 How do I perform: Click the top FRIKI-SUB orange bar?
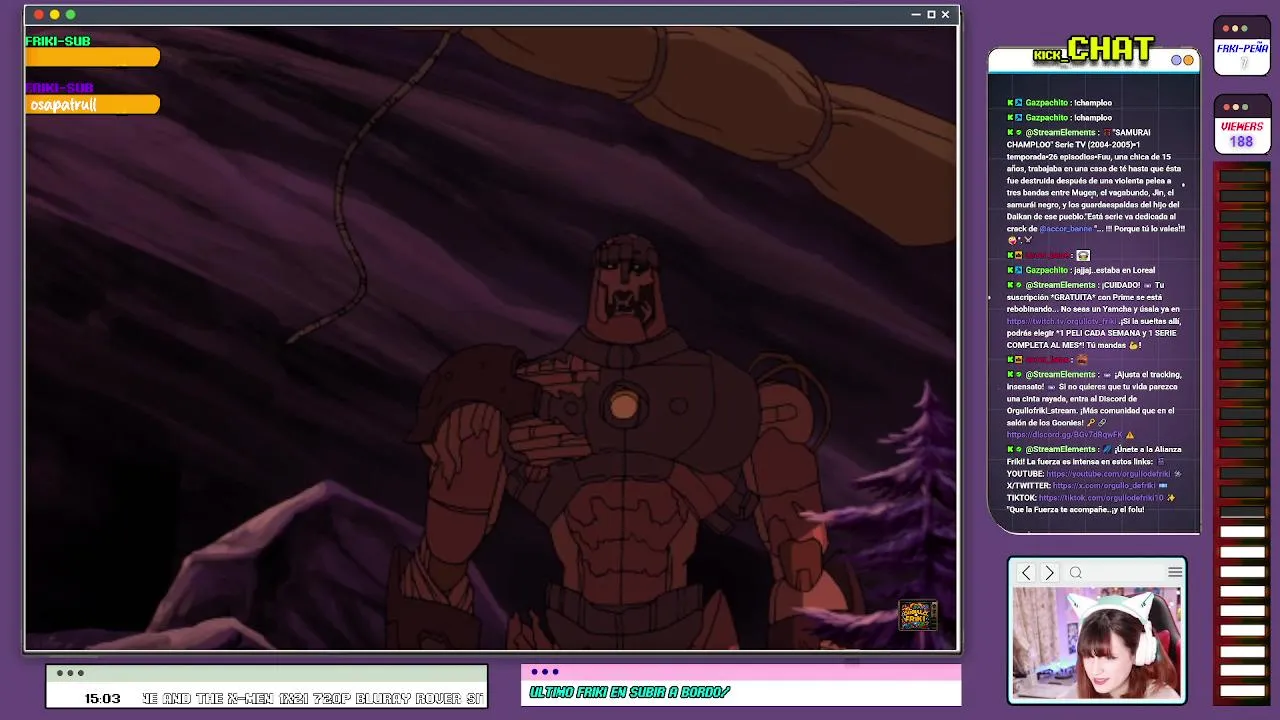(x=92, y=57)
